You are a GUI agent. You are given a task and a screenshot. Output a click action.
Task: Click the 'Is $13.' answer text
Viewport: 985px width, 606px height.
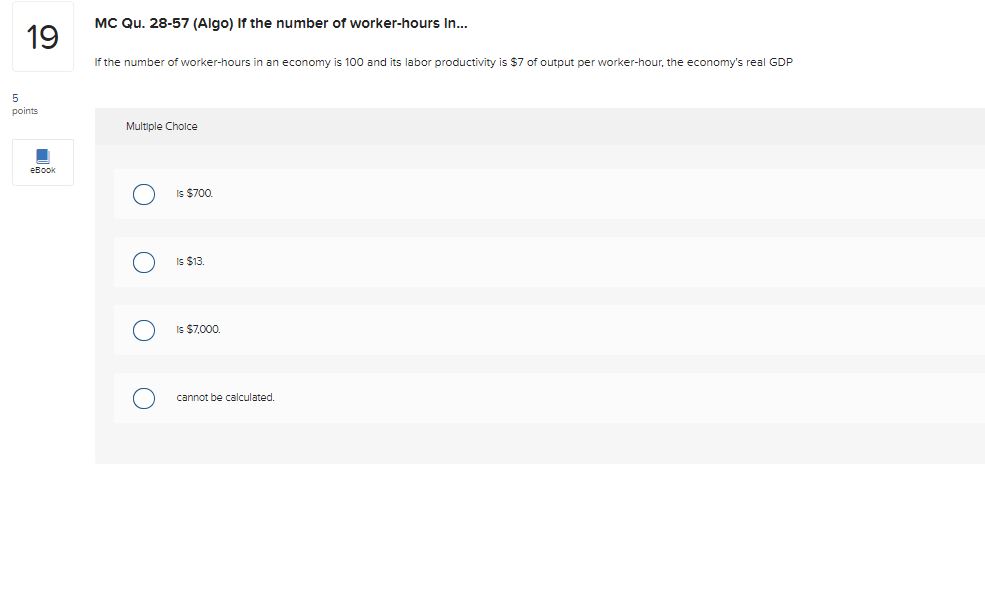pyautogui.click(x=190, y=261)
